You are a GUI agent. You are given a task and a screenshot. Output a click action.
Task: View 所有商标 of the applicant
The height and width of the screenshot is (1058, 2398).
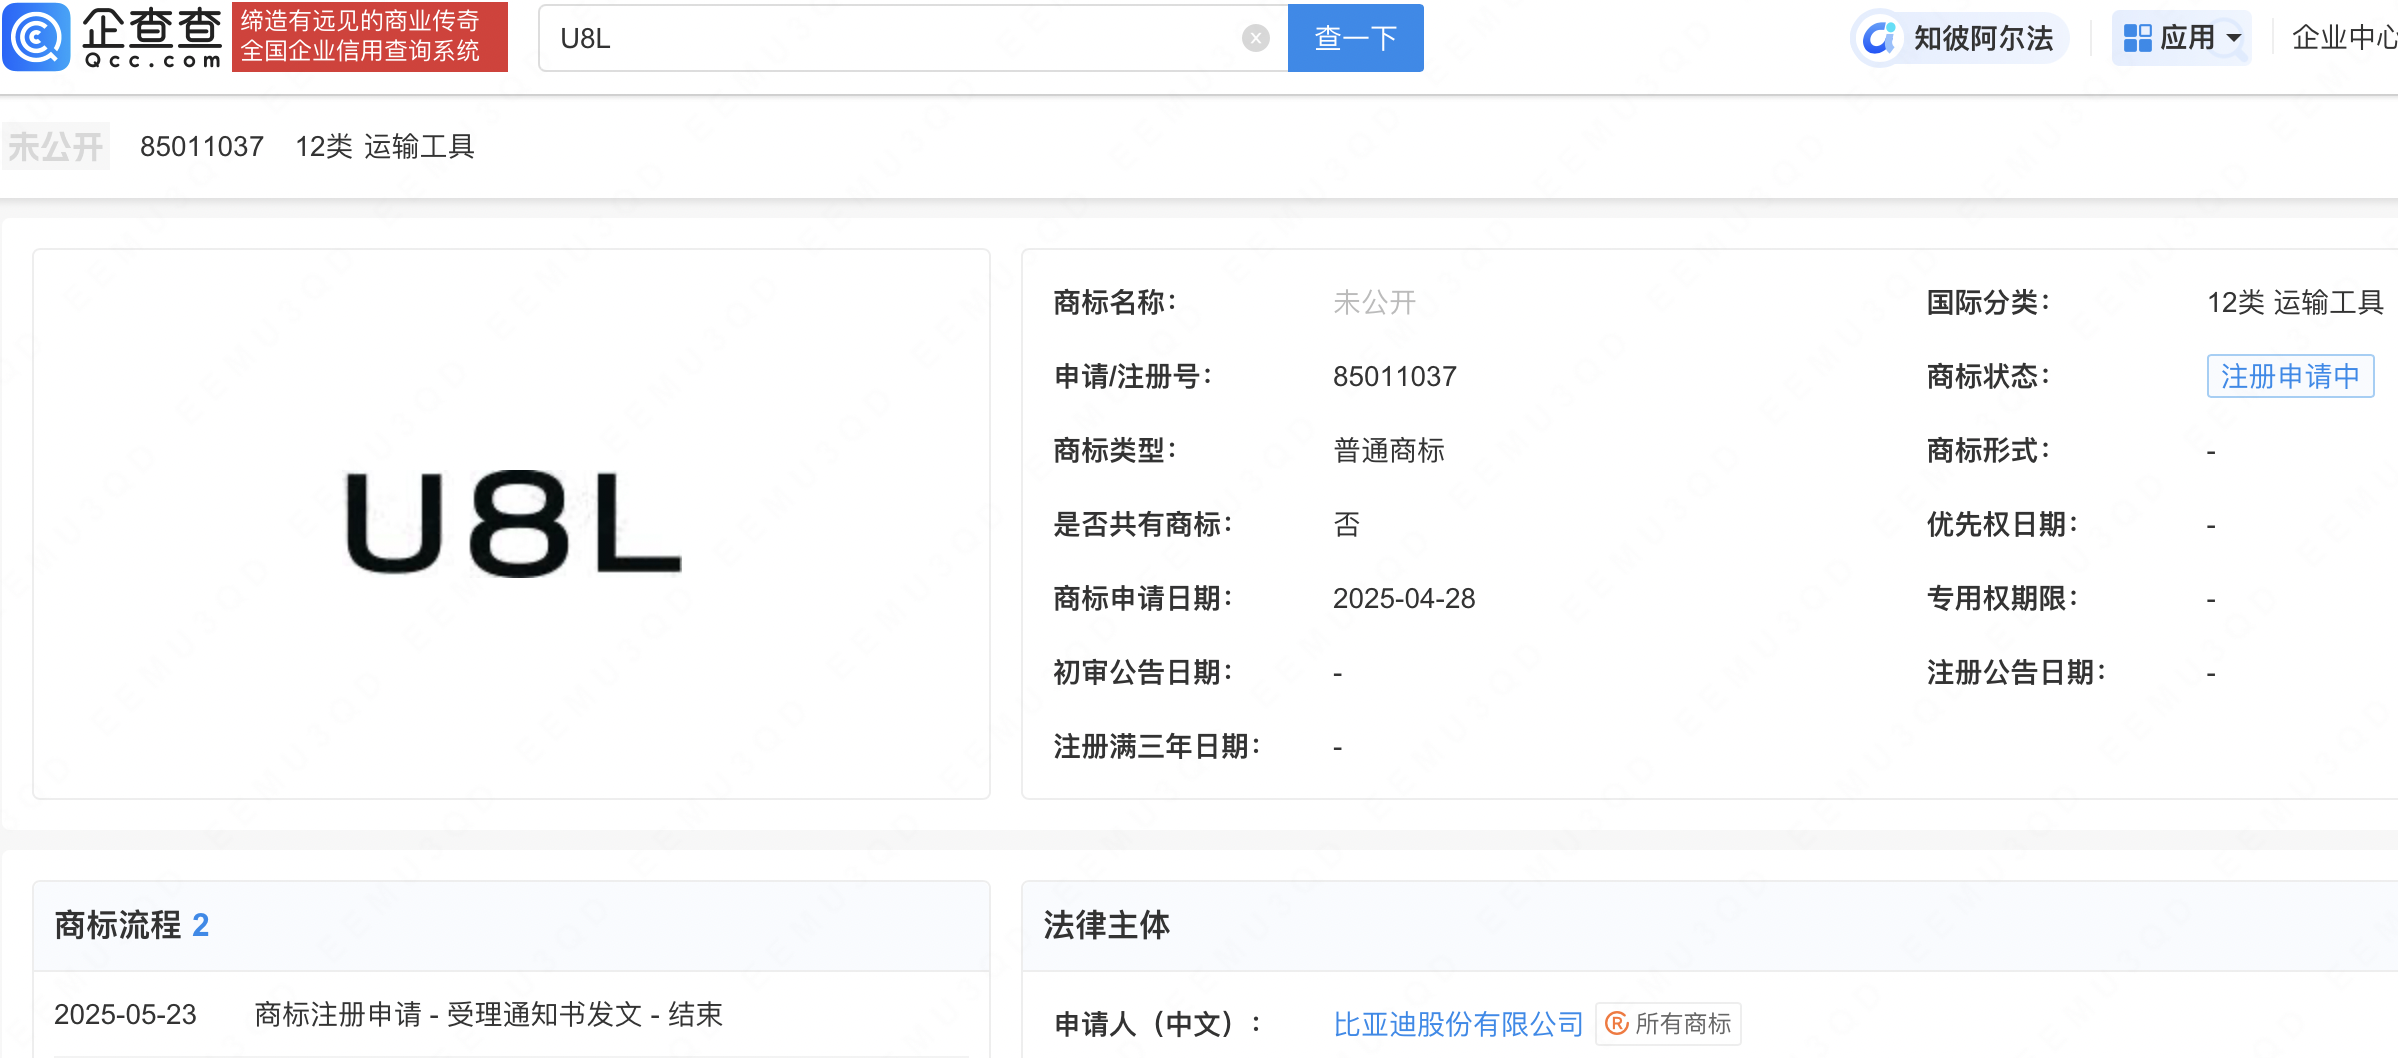(x=1669, y=1023)
